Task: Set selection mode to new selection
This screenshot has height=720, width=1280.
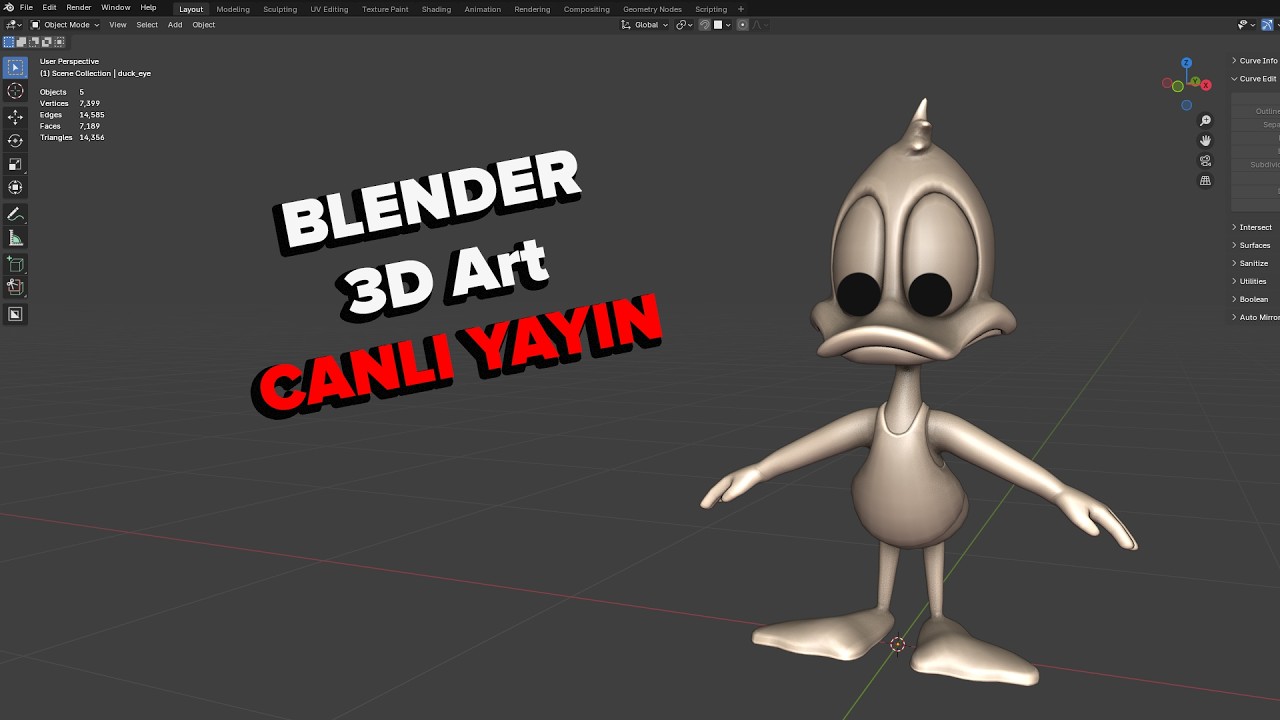Action: (x=9, y=42)
